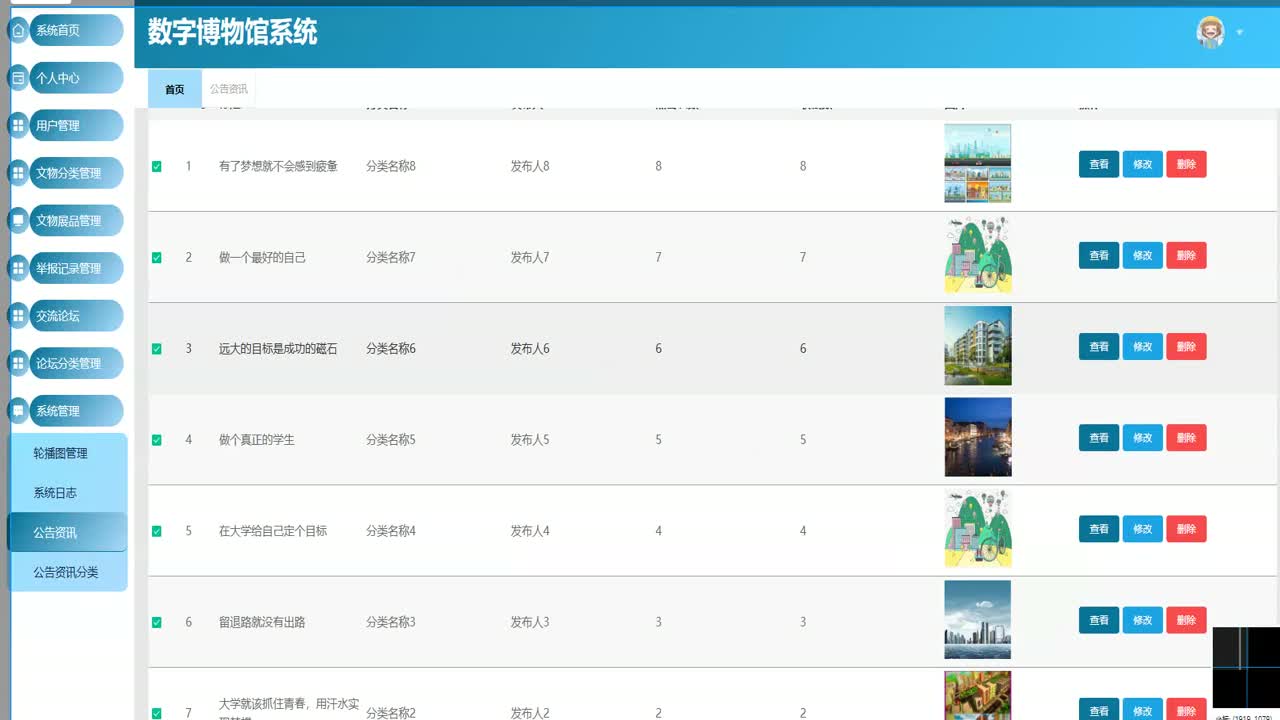Edit the 做一个最好的自己 entry

(1143, 255)
